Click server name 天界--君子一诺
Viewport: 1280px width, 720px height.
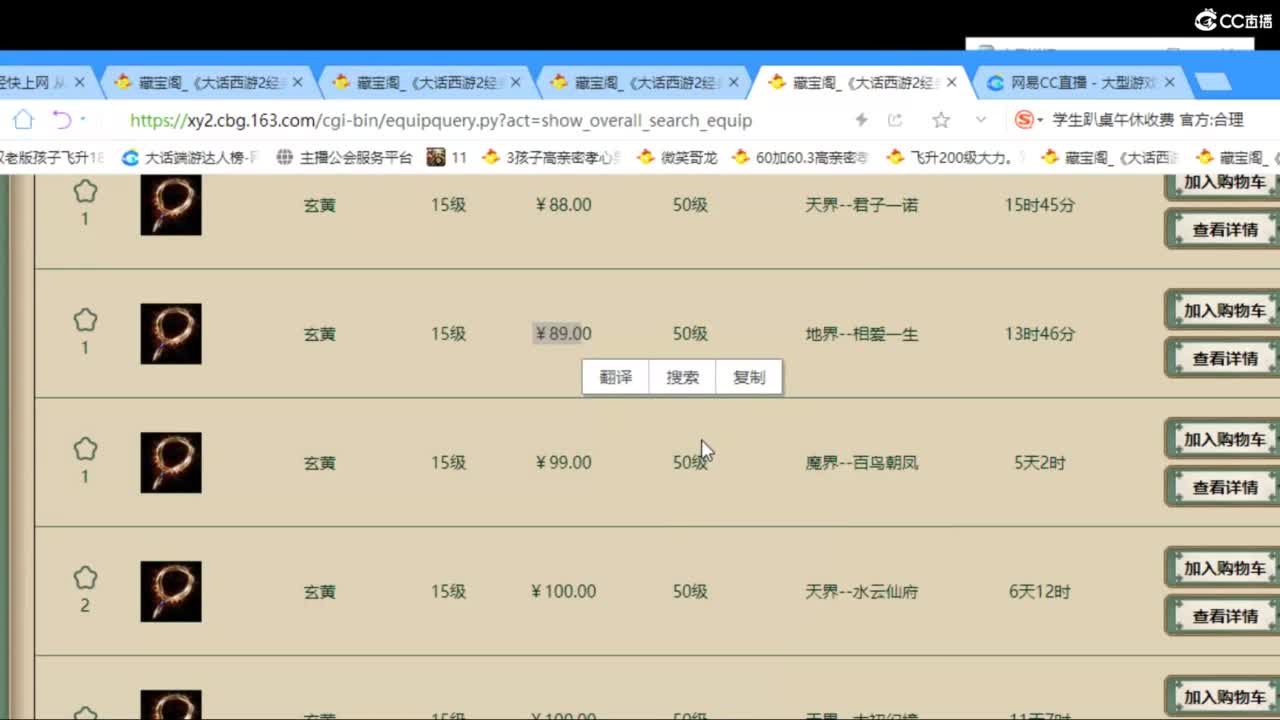pos(861,205)
